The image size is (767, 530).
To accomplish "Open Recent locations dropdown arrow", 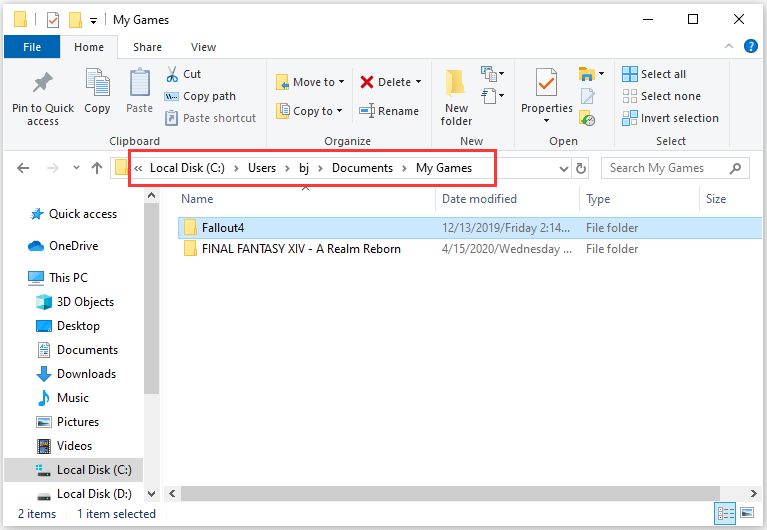I will point(76,168).
